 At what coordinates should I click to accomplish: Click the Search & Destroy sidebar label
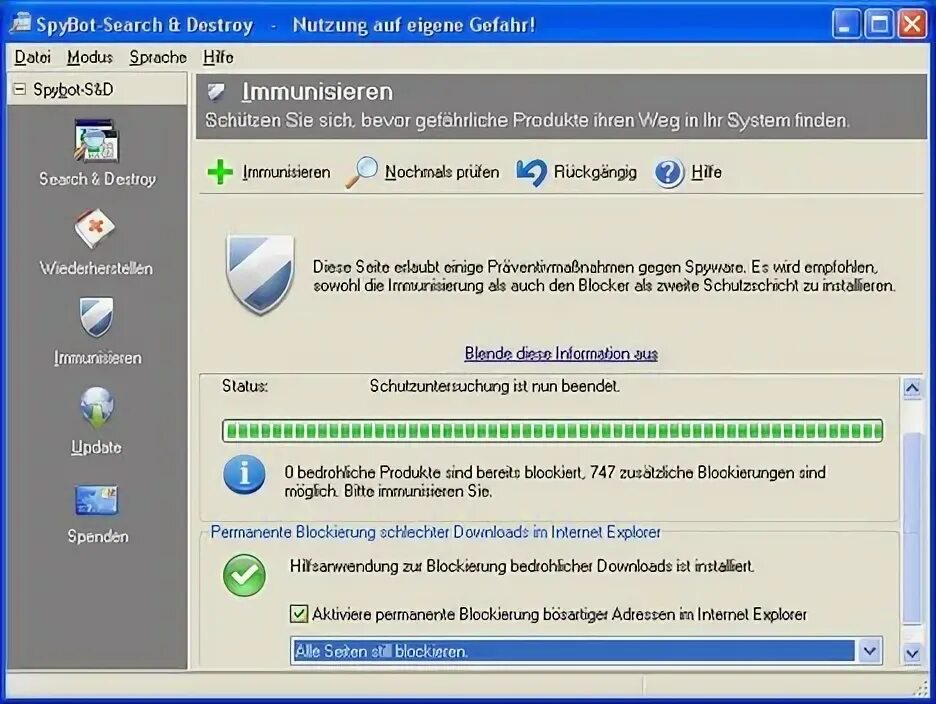pos(97,179)
